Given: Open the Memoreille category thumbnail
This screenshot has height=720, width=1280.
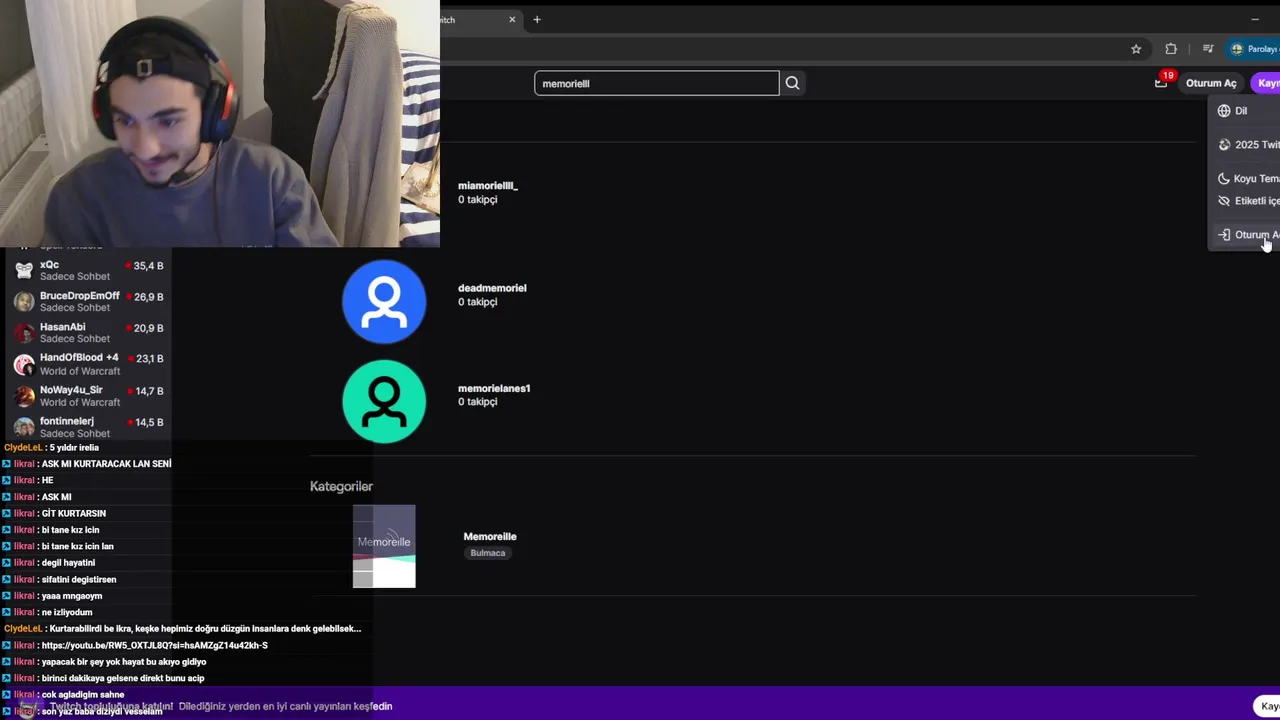Looking at the screenshot, I should click(x=384, y=546).
